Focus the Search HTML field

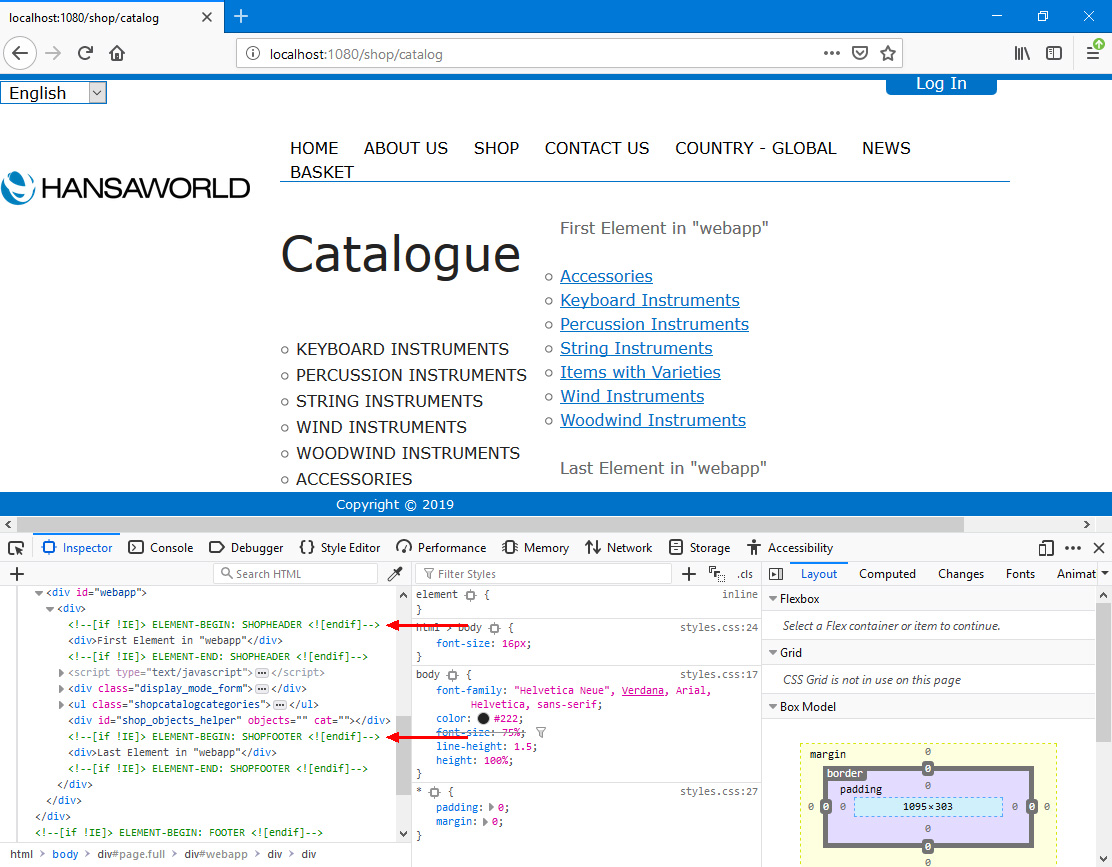coord(298,574)
